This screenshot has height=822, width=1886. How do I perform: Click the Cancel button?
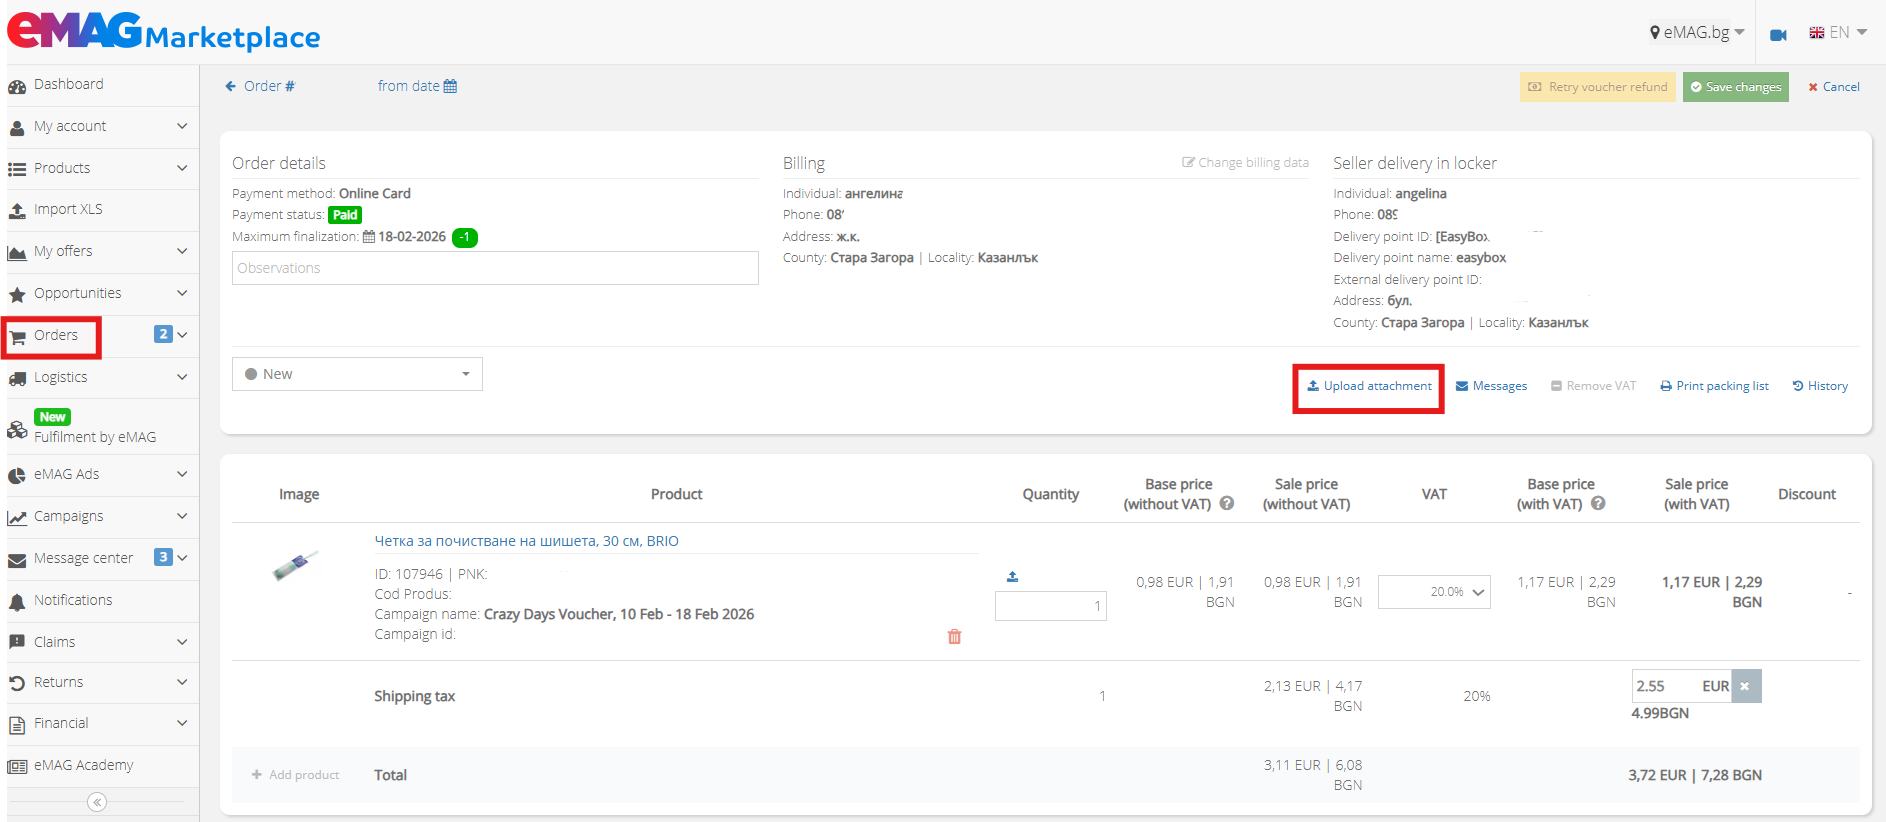tap(1834, 87)
